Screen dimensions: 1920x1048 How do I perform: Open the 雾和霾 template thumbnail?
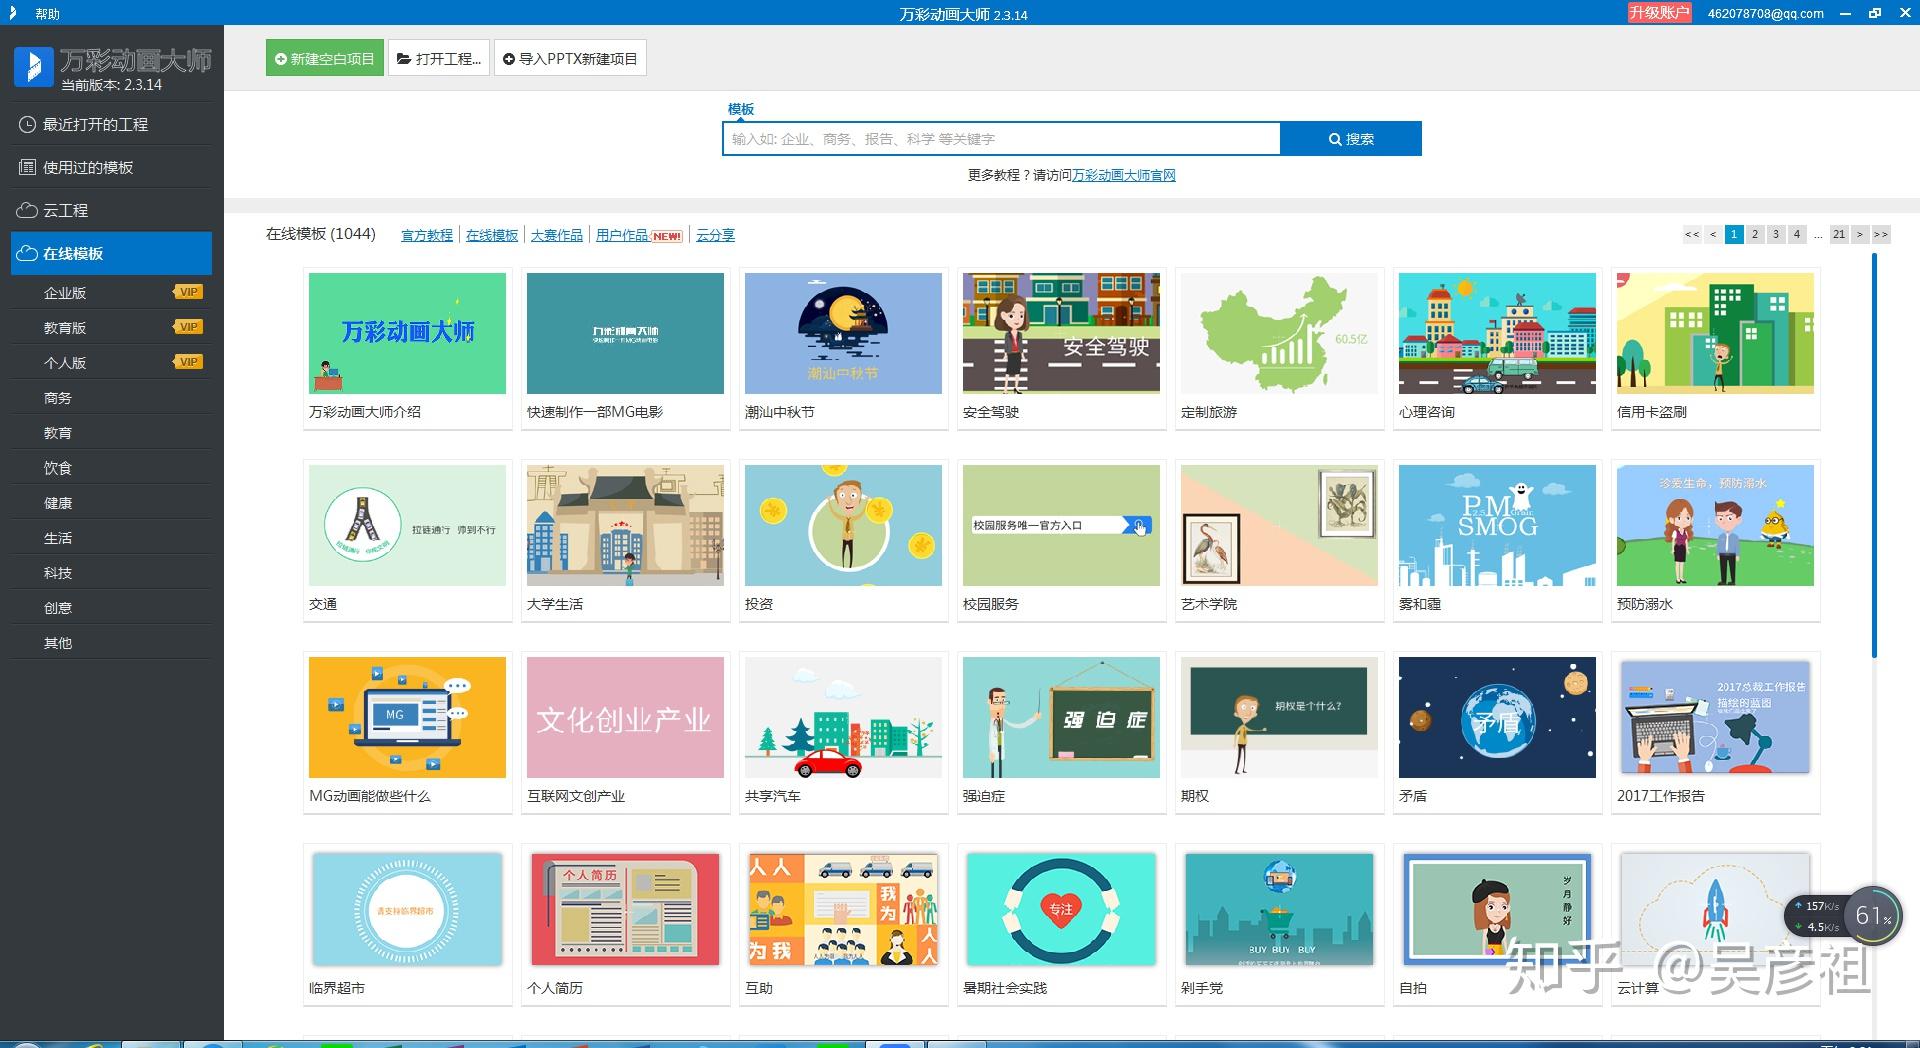(1497, 525)
